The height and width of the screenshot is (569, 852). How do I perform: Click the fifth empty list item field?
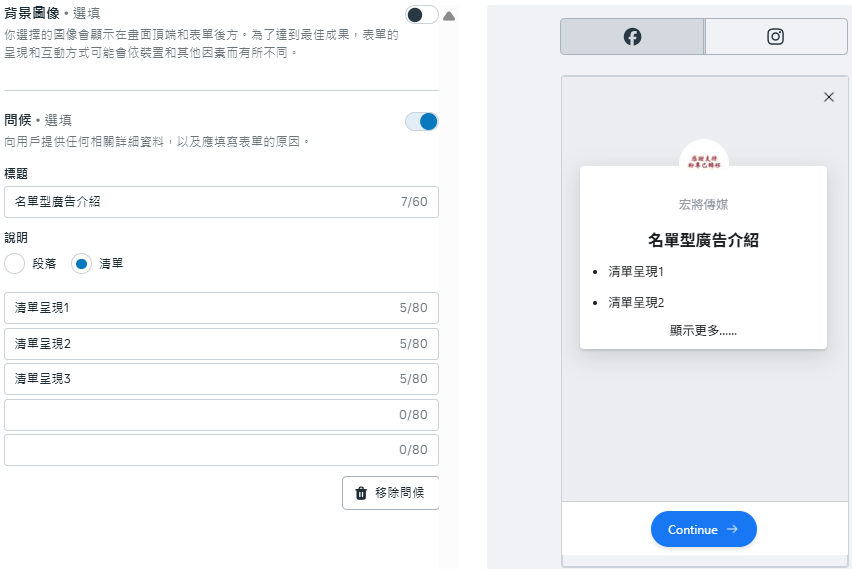pos(200,450)
